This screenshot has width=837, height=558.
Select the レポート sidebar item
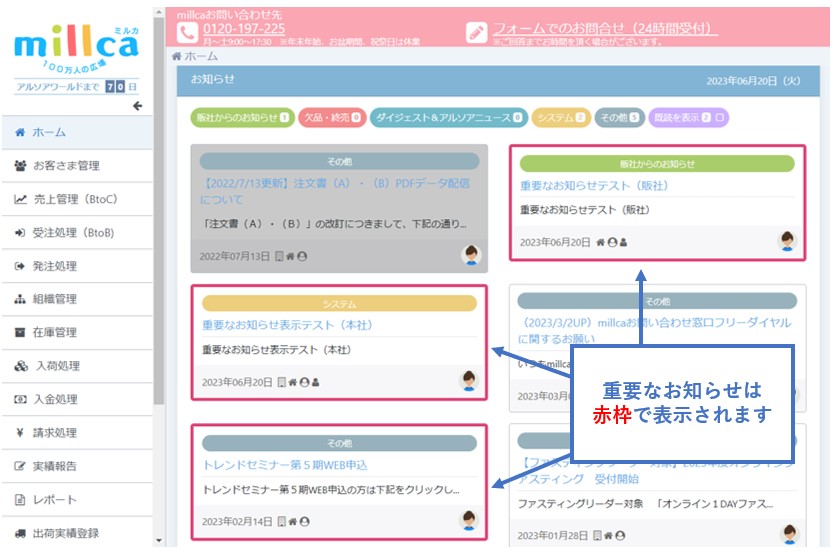[54, 499]
